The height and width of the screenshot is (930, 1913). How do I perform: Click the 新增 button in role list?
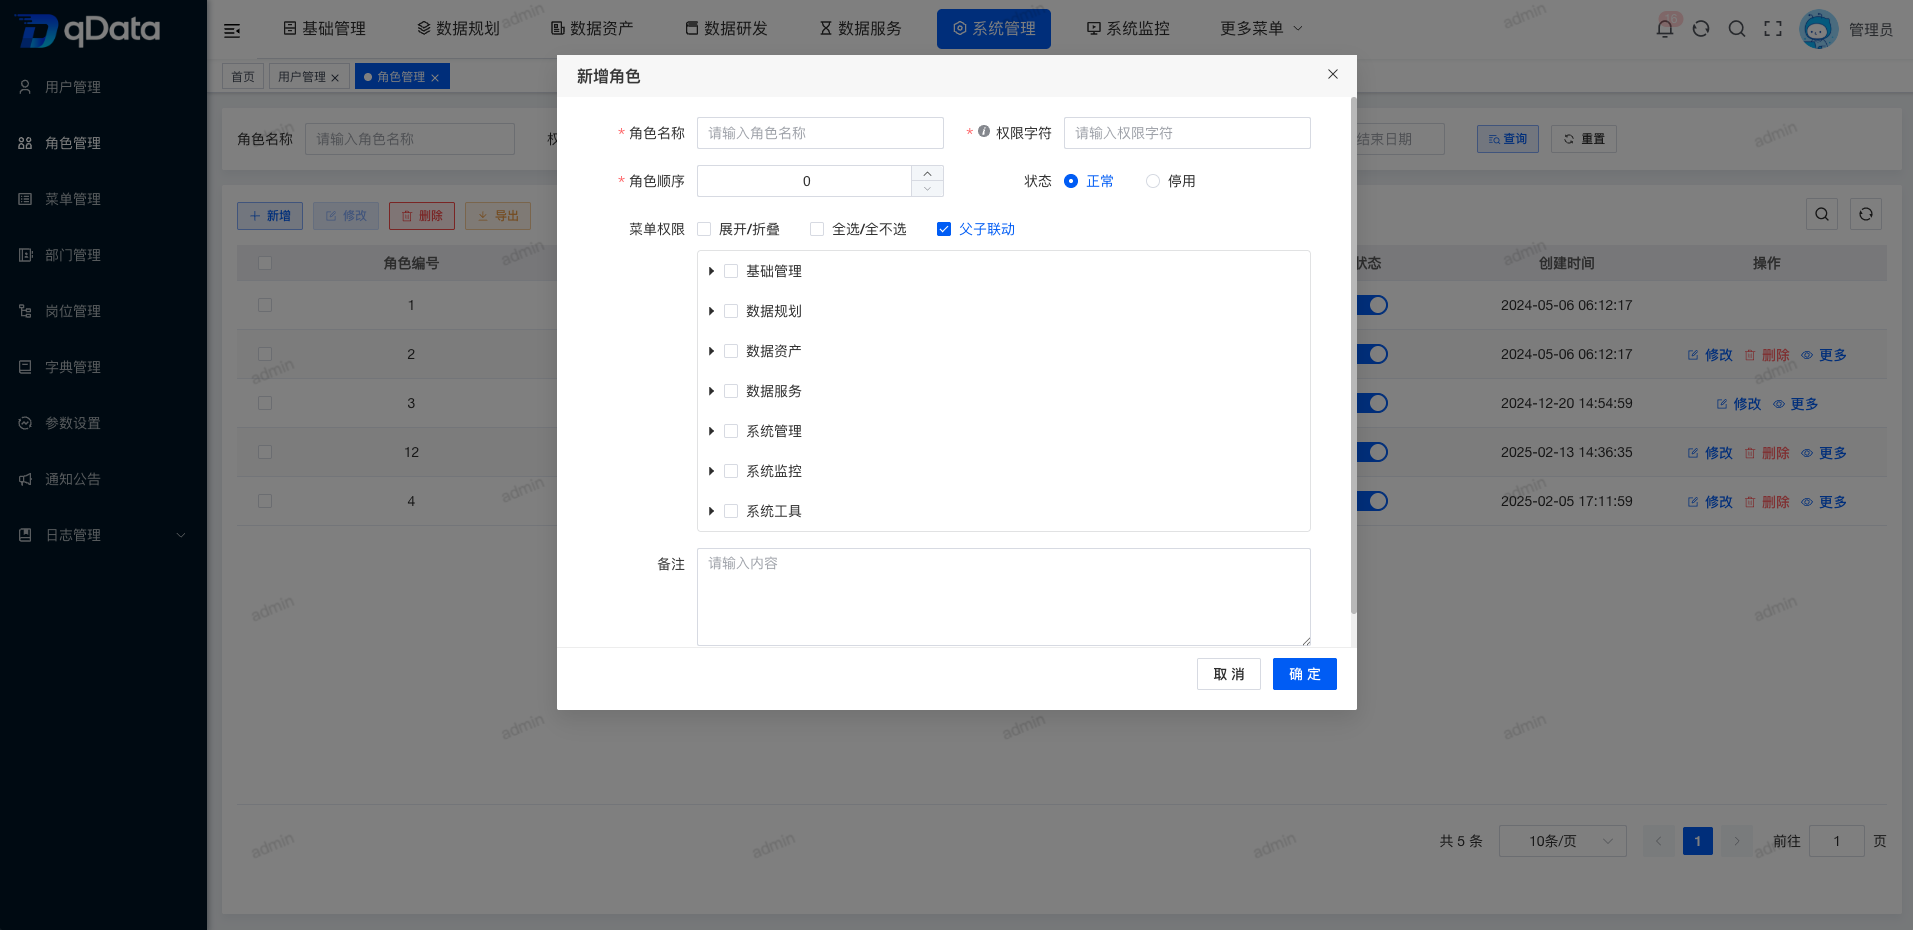tap(270, 216)
